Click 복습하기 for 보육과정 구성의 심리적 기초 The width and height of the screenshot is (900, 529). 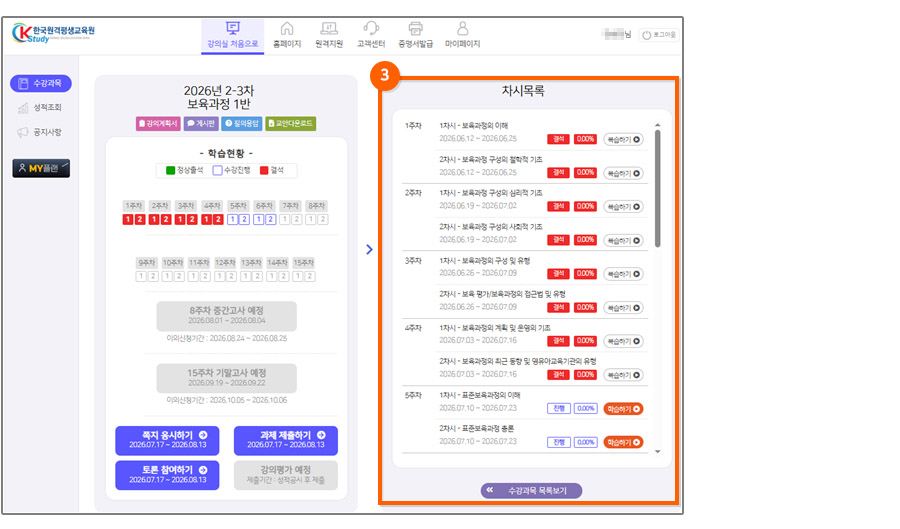click(x=623, y=207)
